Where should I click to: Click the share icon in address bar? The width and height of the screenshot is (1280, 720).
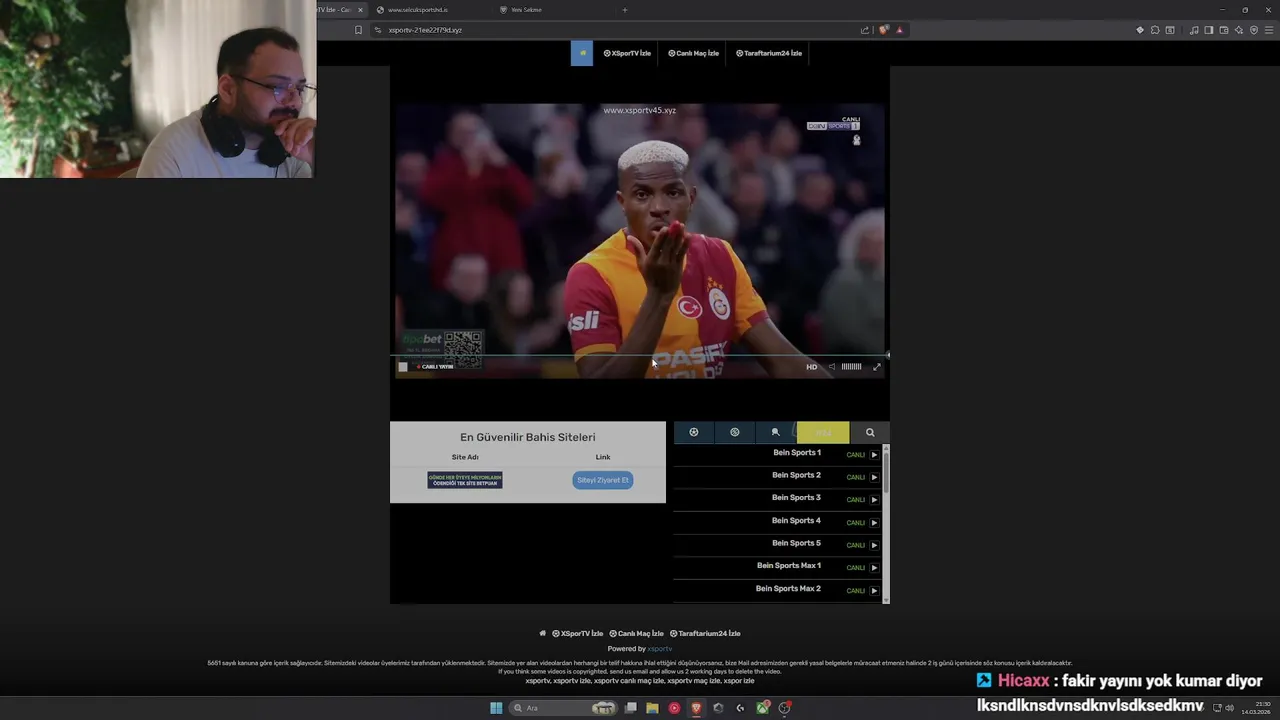(865, 30)
